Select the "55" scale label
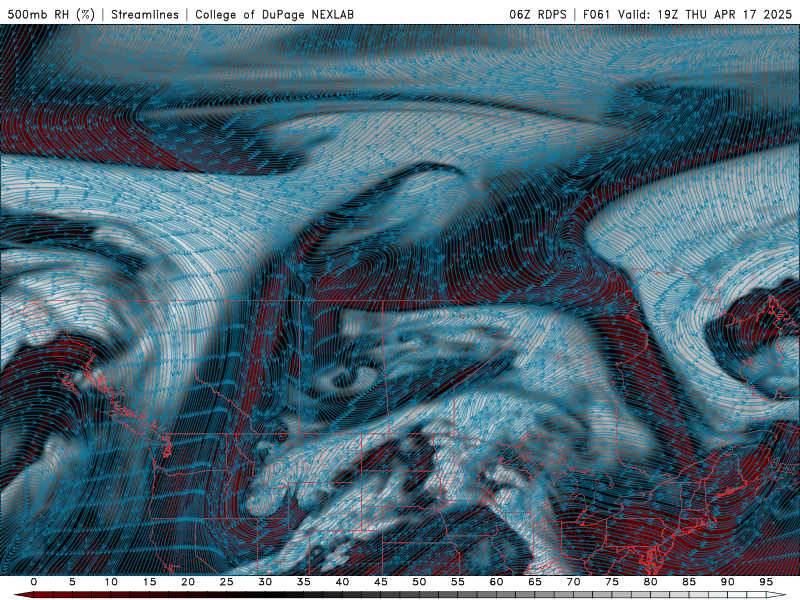 (458, 582)
